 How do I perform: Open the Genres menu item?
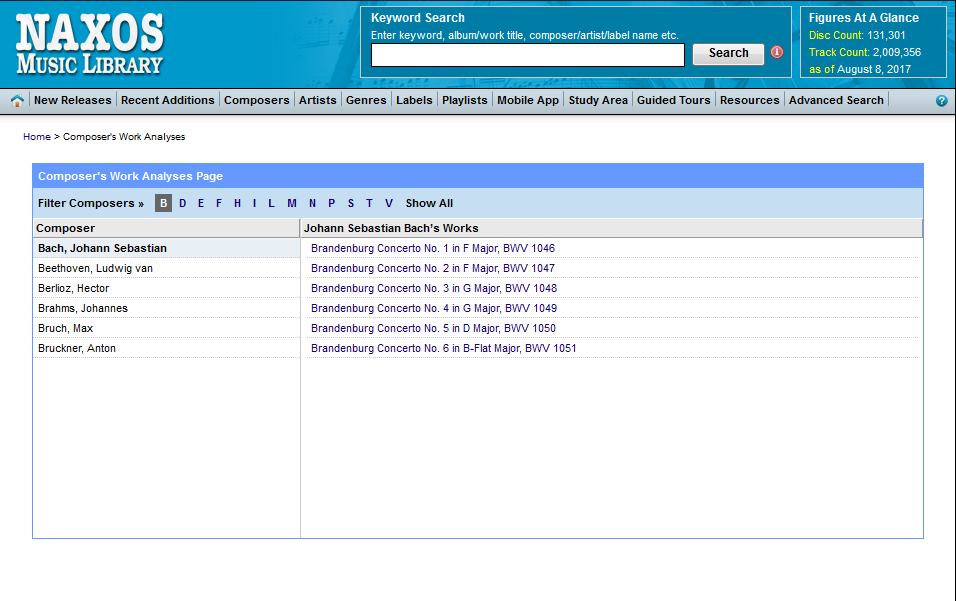(366, 100)
